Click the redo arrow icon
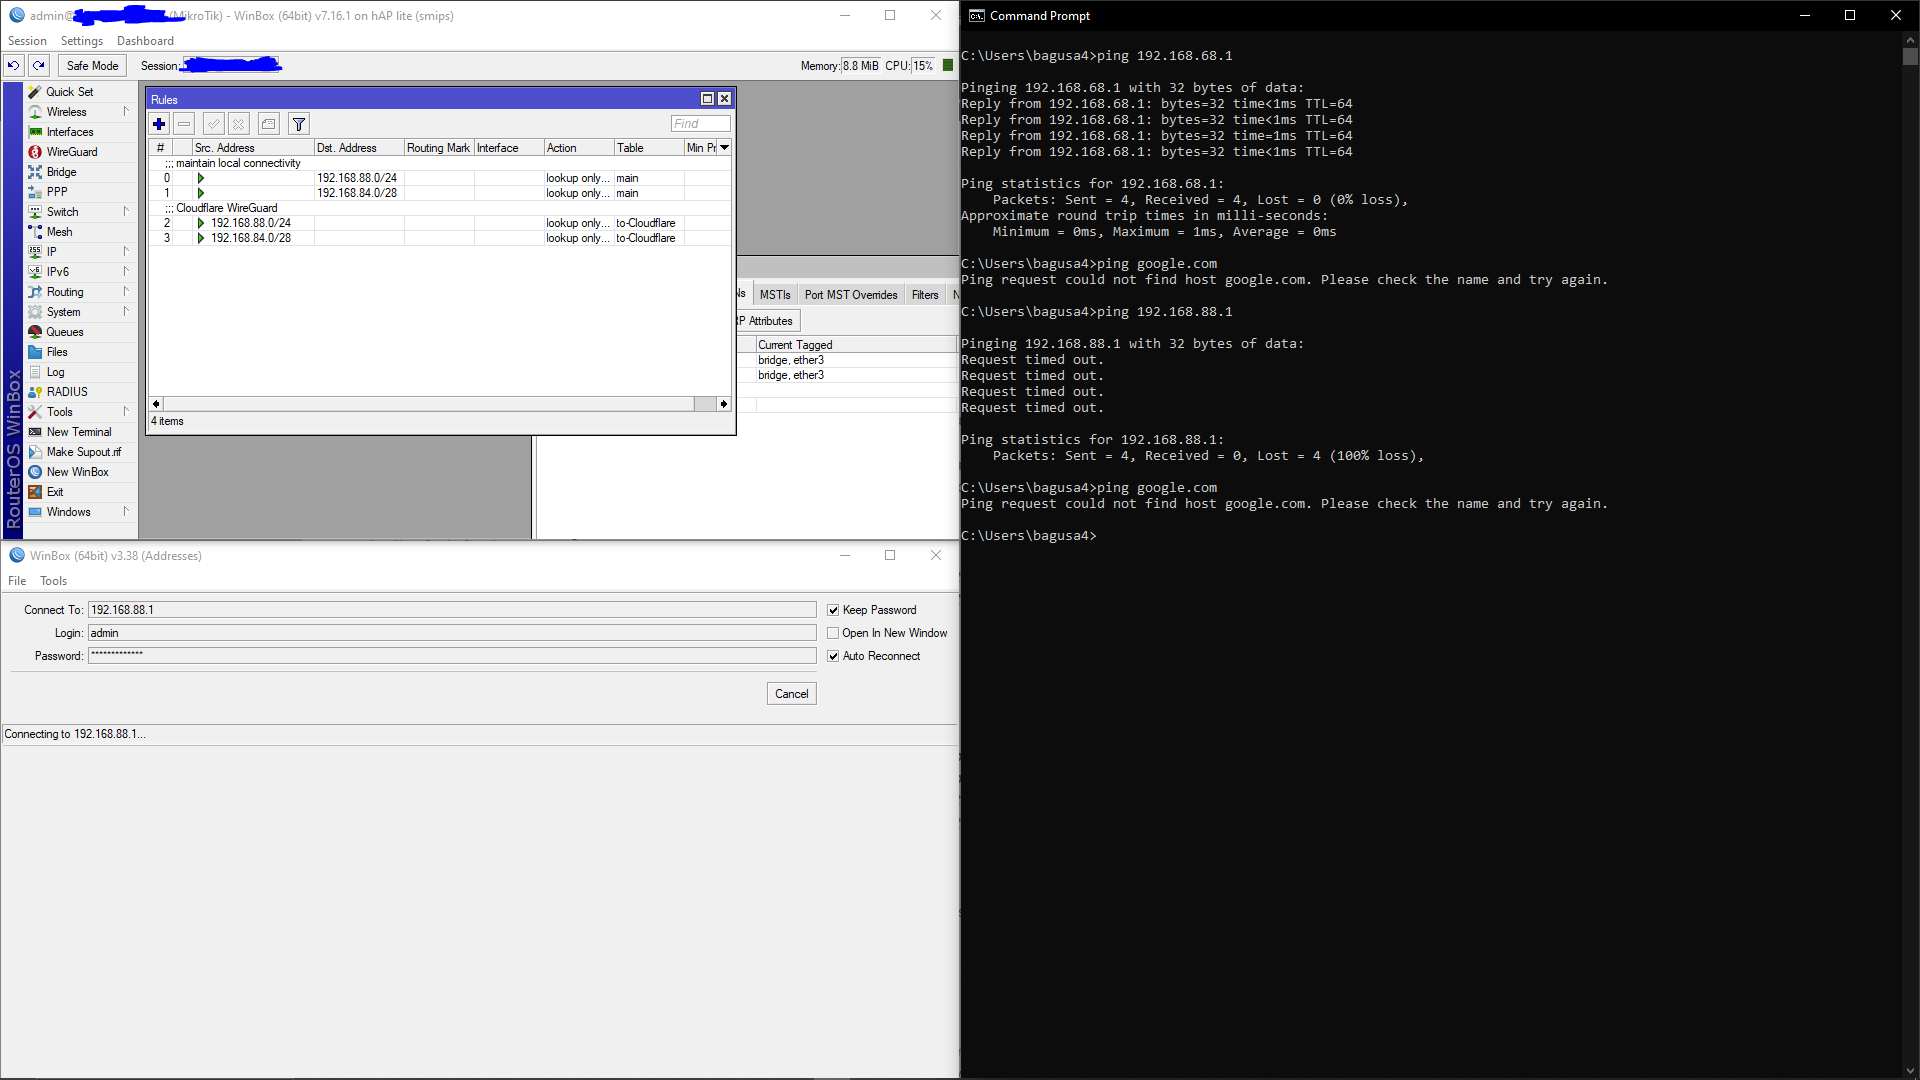The width and height of the screenshot is (1920, 1080). (x=38, y=66)
